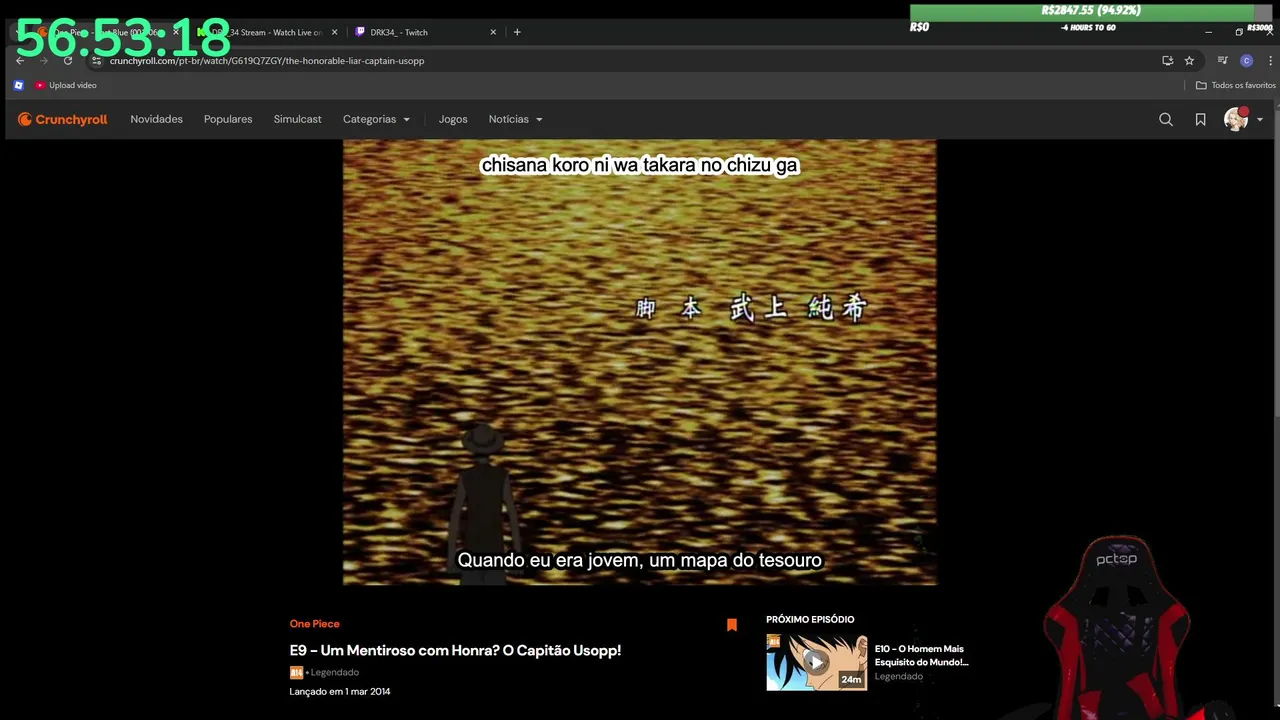Click the episode title E9 text

pyautogui.click(x=455, y=650)
